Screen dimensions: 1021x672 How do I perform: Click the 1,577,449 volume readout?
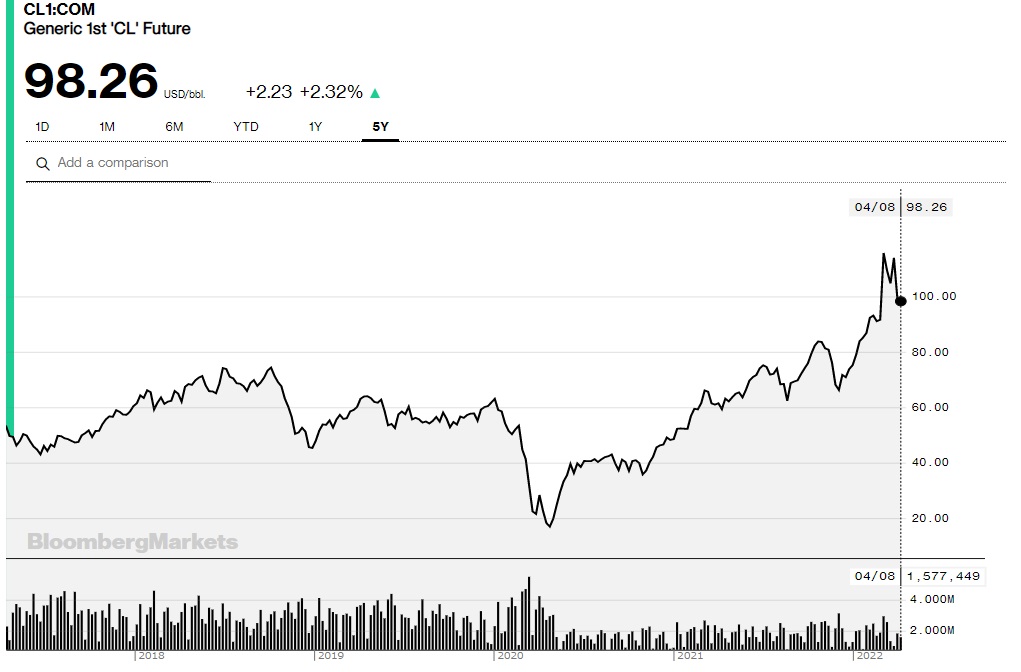tap(945, 576)
